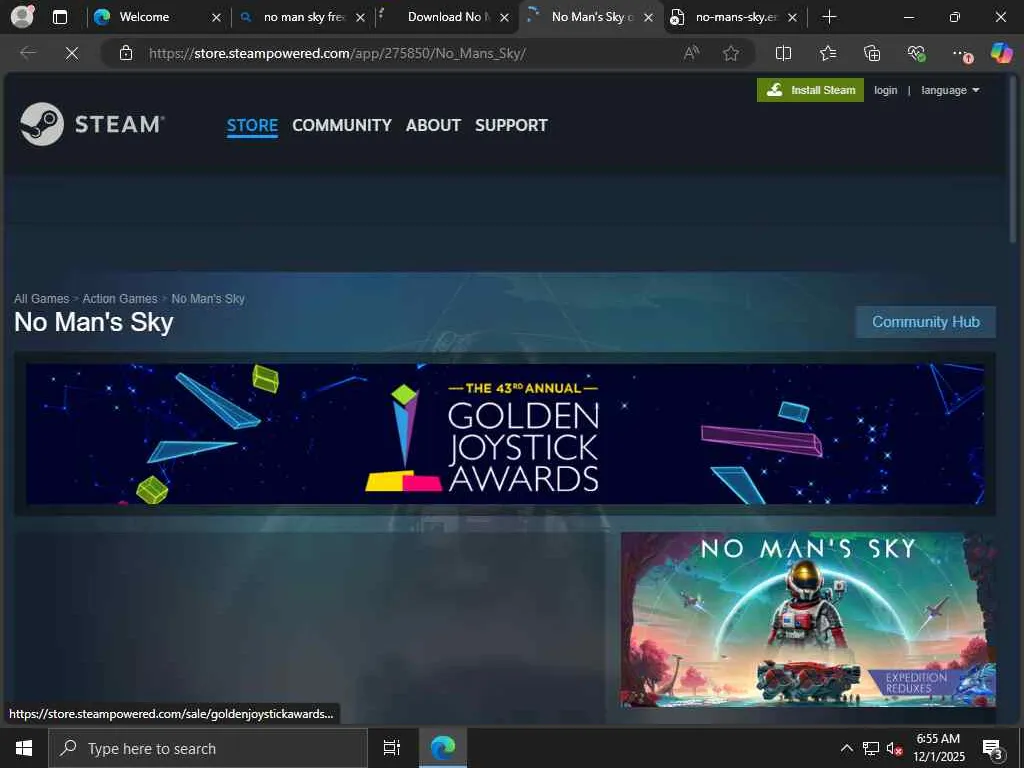Open Task View on the taskbar
The image size is (1024, 768).
click(x=392, y=748)
